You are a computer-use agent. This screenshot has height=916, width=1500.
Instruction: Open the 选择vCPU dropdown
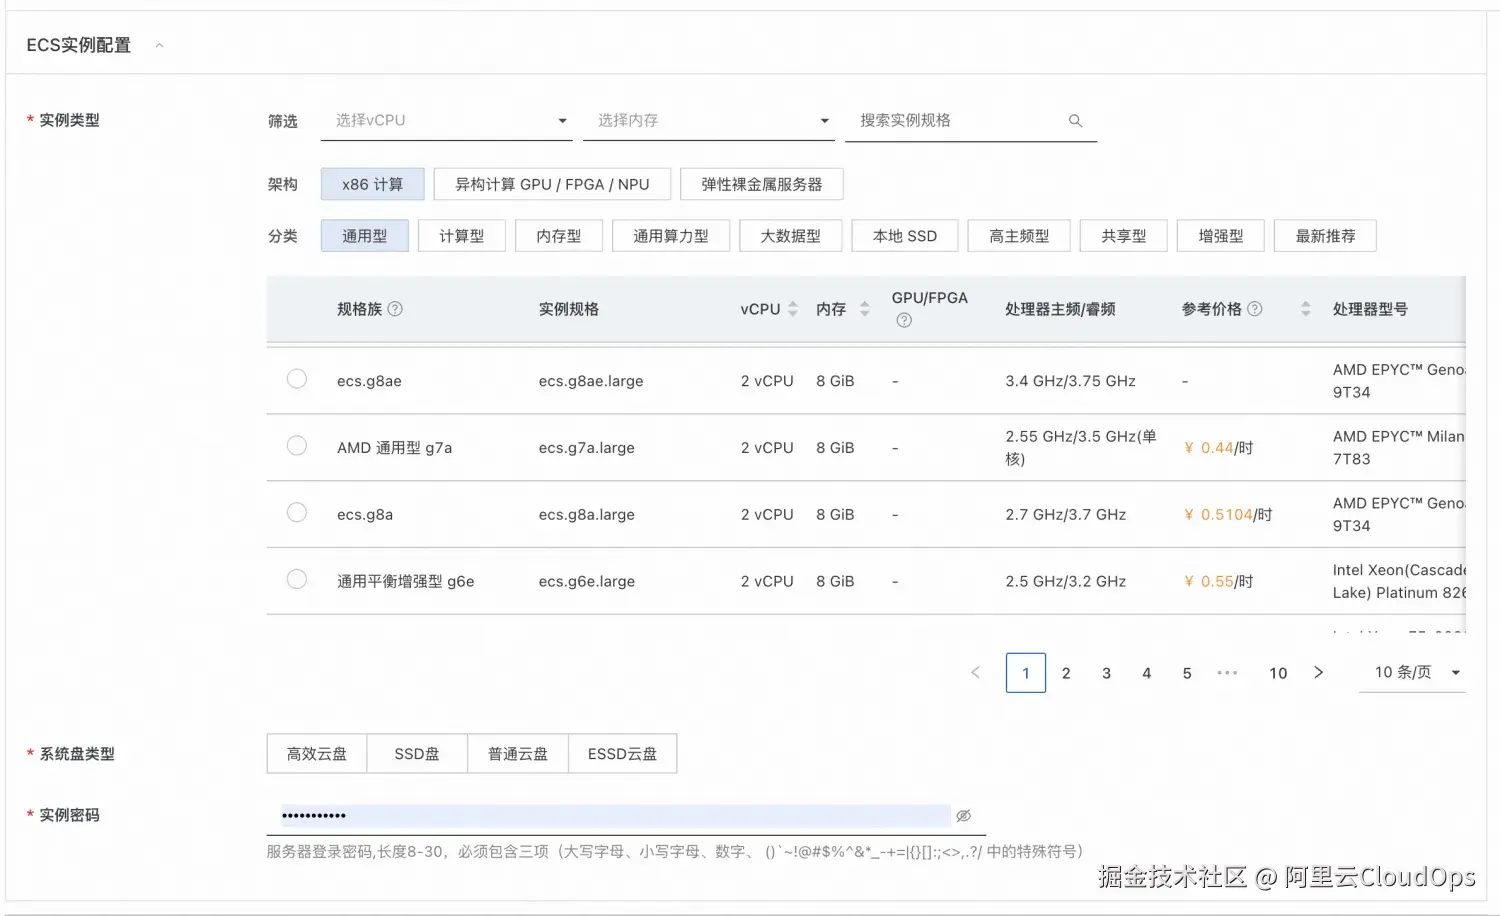pyautogui.click(x=446, y=120)
